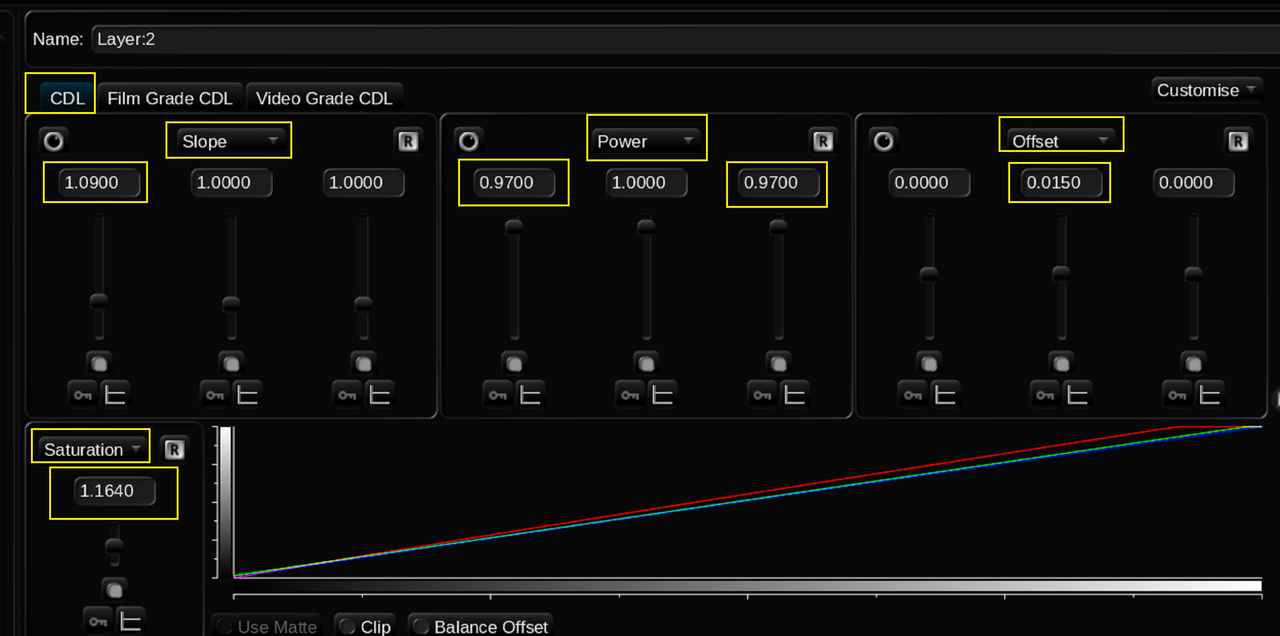
Task: Reset the Power group with R button
Action: 822,141
